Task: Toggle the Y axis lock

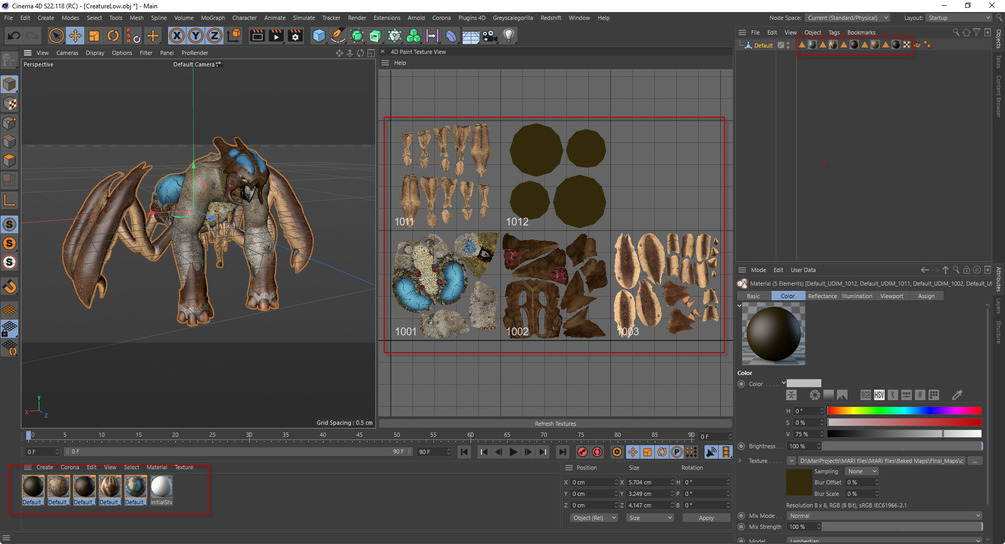Action: coord(196,36)
